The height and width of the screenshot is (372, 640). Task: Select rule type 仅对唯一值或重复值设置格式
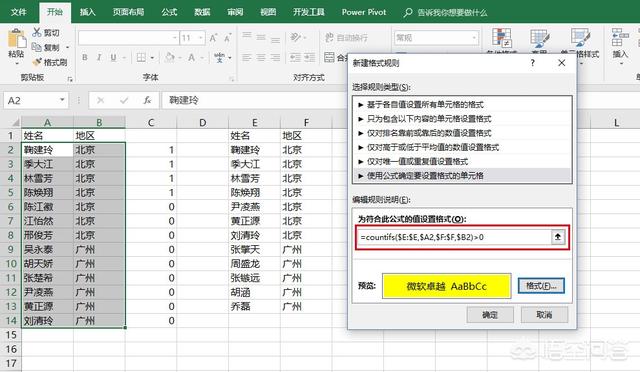click(x=462, y=161)
